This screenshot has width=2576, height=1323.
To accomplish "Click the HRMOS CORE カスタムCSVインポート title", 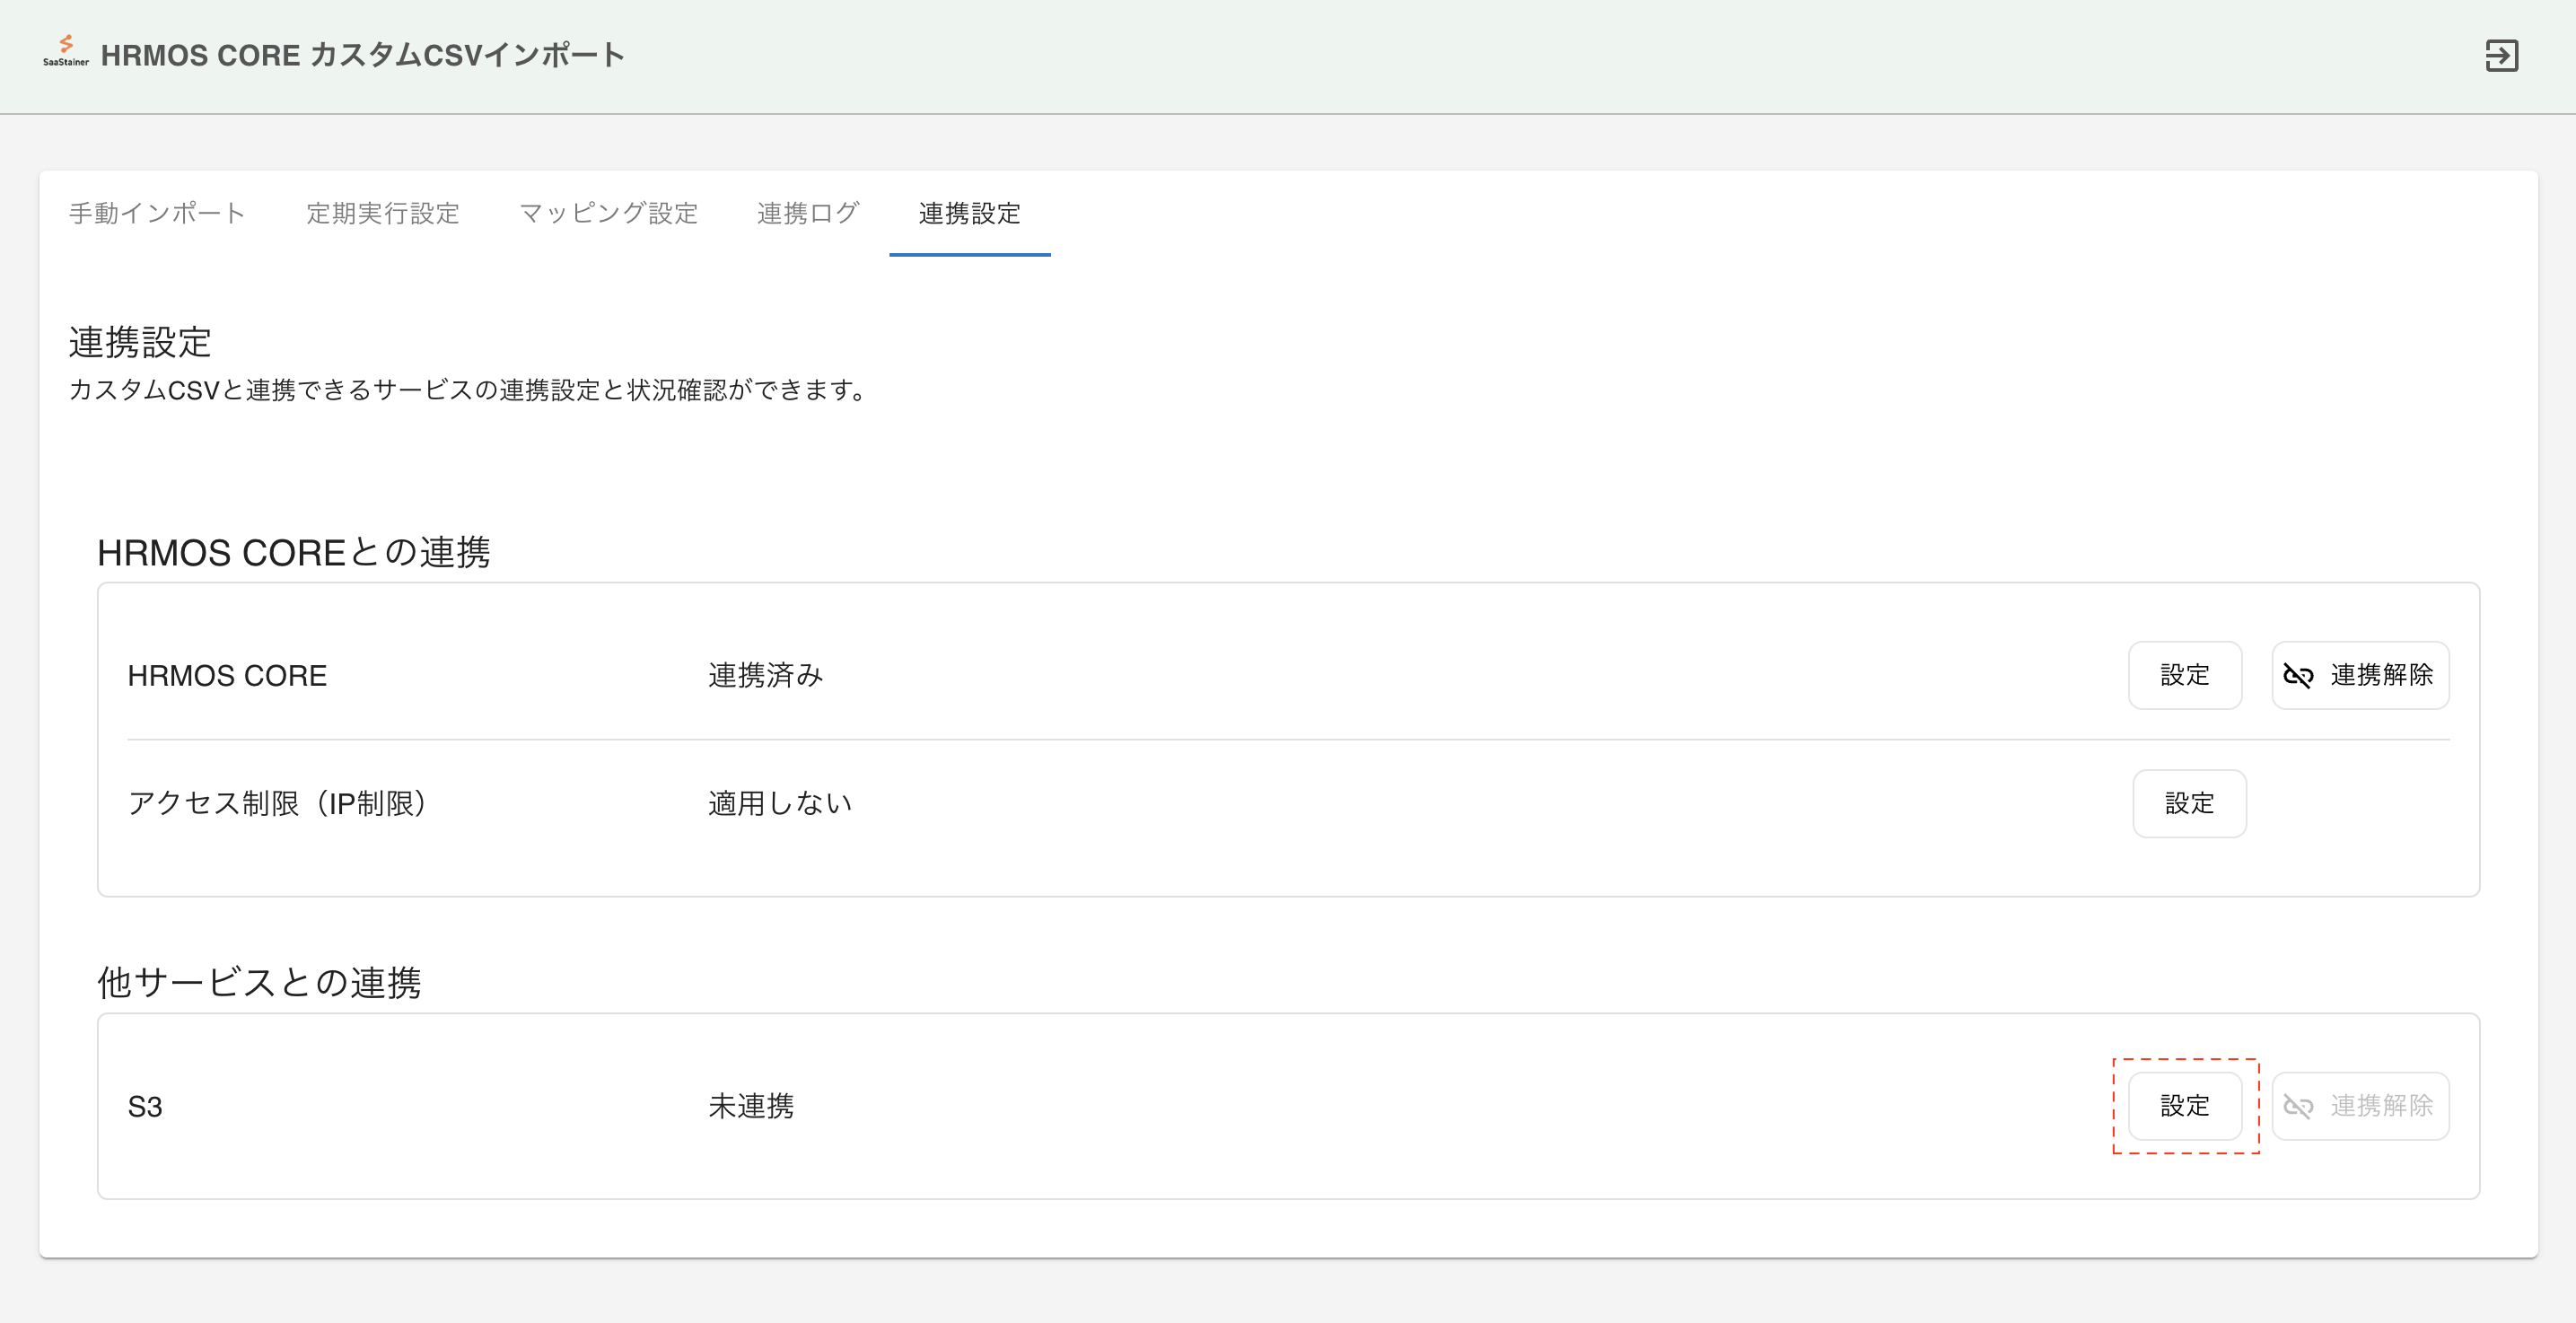I will (363, 55).
